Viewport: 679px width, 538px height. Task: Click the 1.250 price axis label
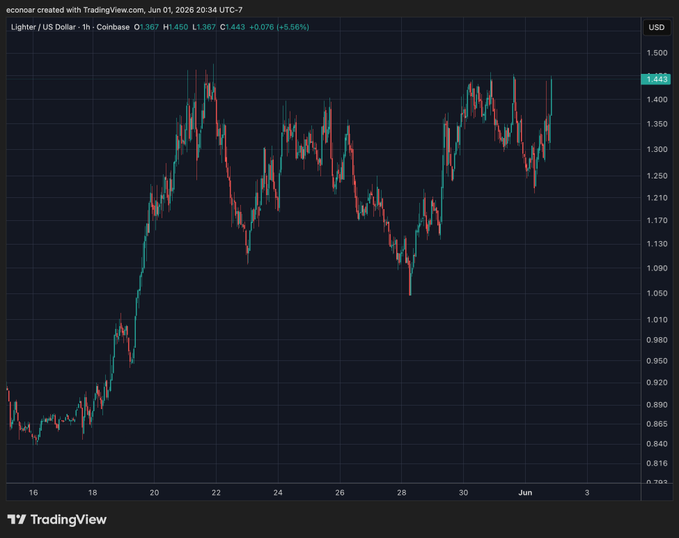tap(657, 176)
